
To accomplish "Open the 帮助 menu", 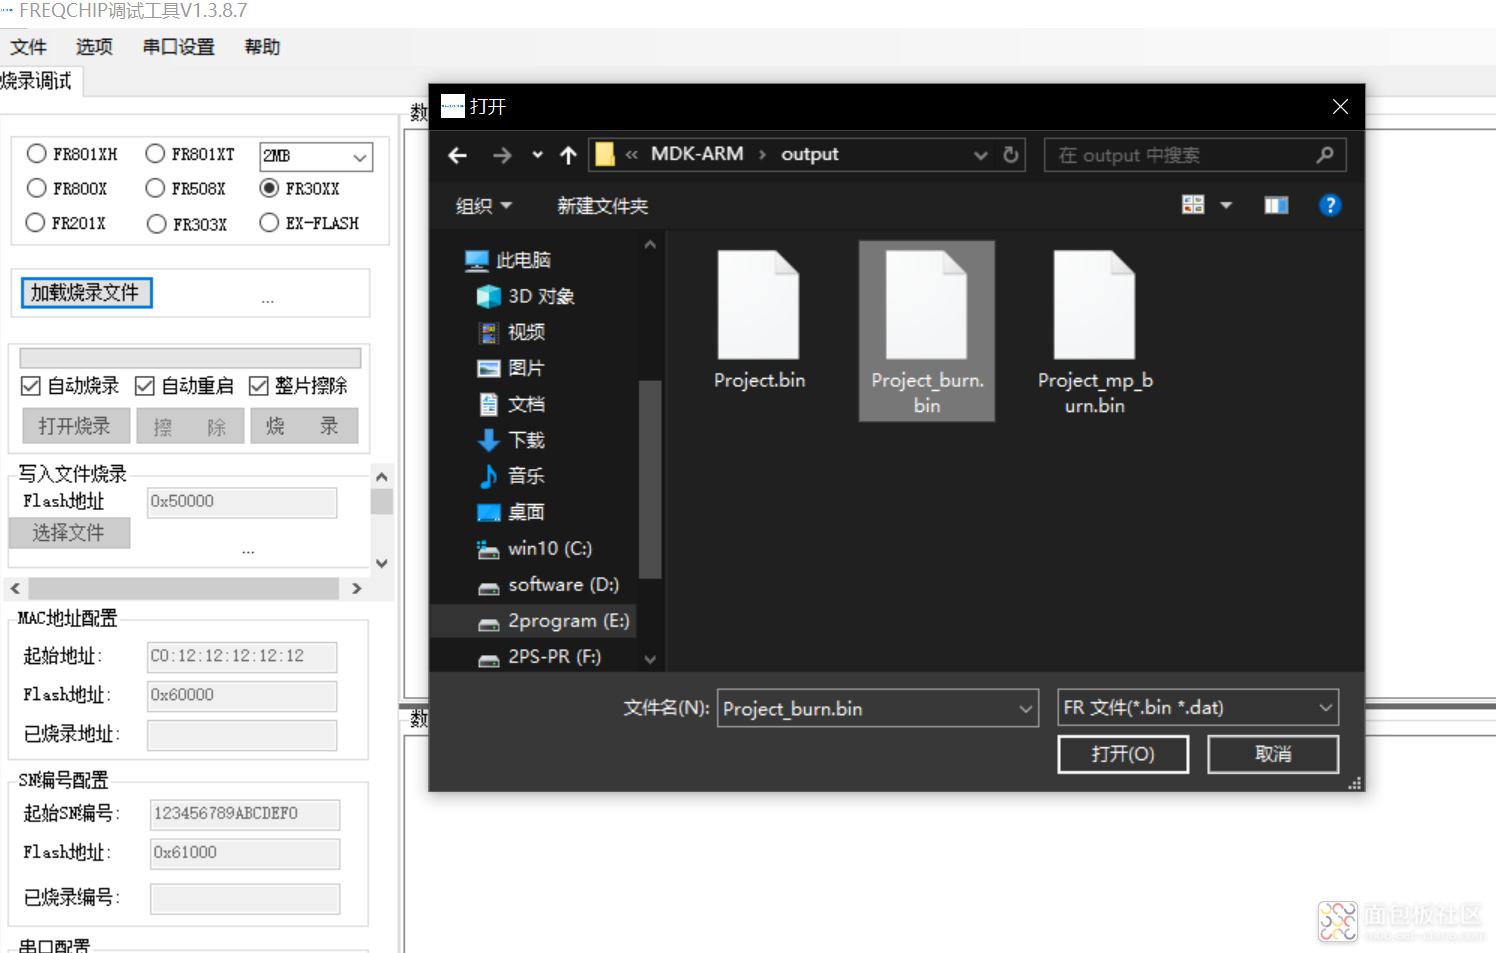I will click(262, 47).
